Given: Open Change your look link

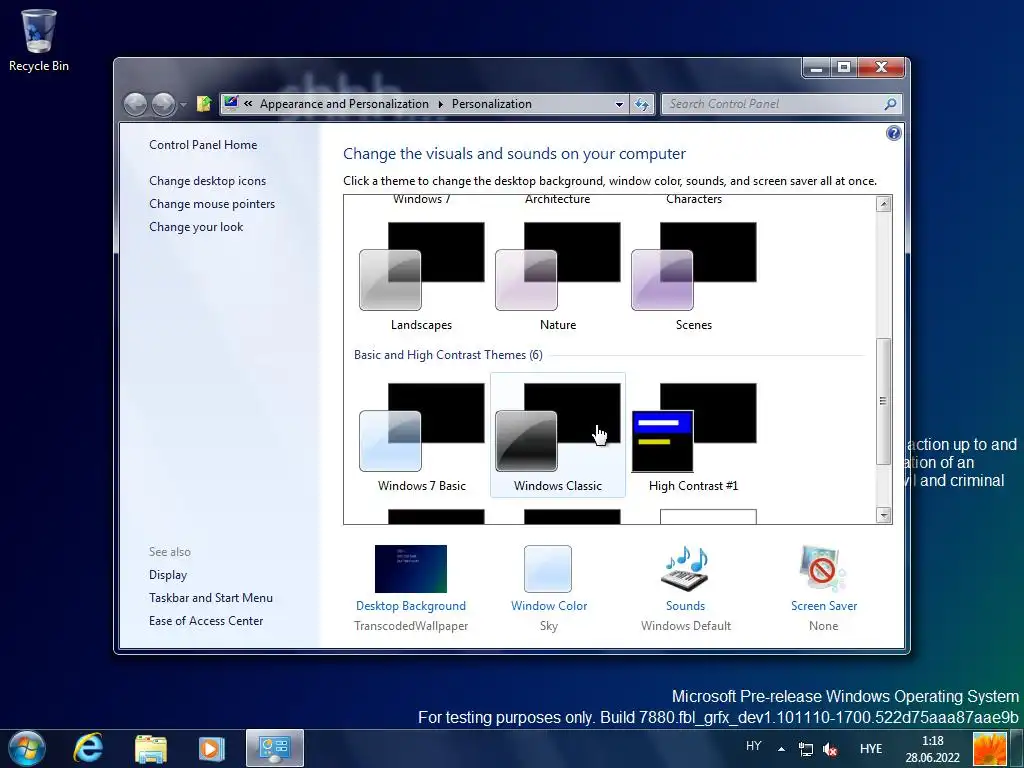Looking at the screenshot, I should 196,227.
